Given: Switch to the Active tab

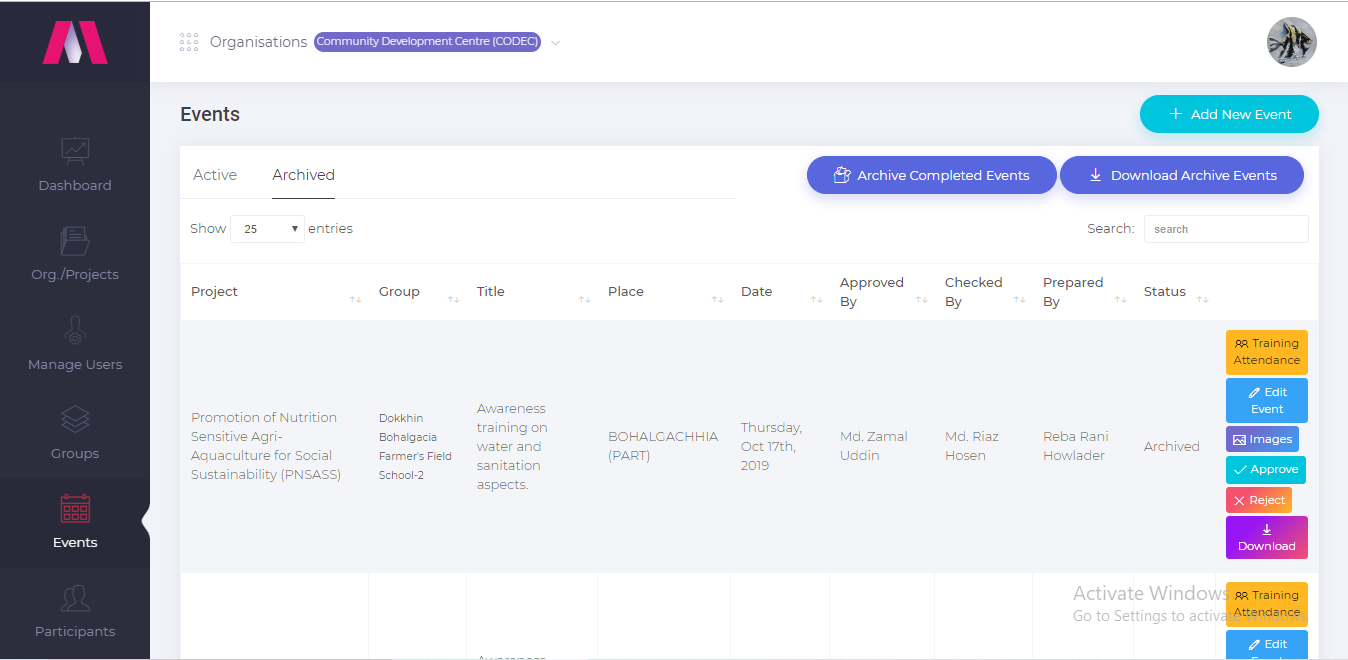Looking at the screenshot, I should pyautogui.click(x=215, y=175).
